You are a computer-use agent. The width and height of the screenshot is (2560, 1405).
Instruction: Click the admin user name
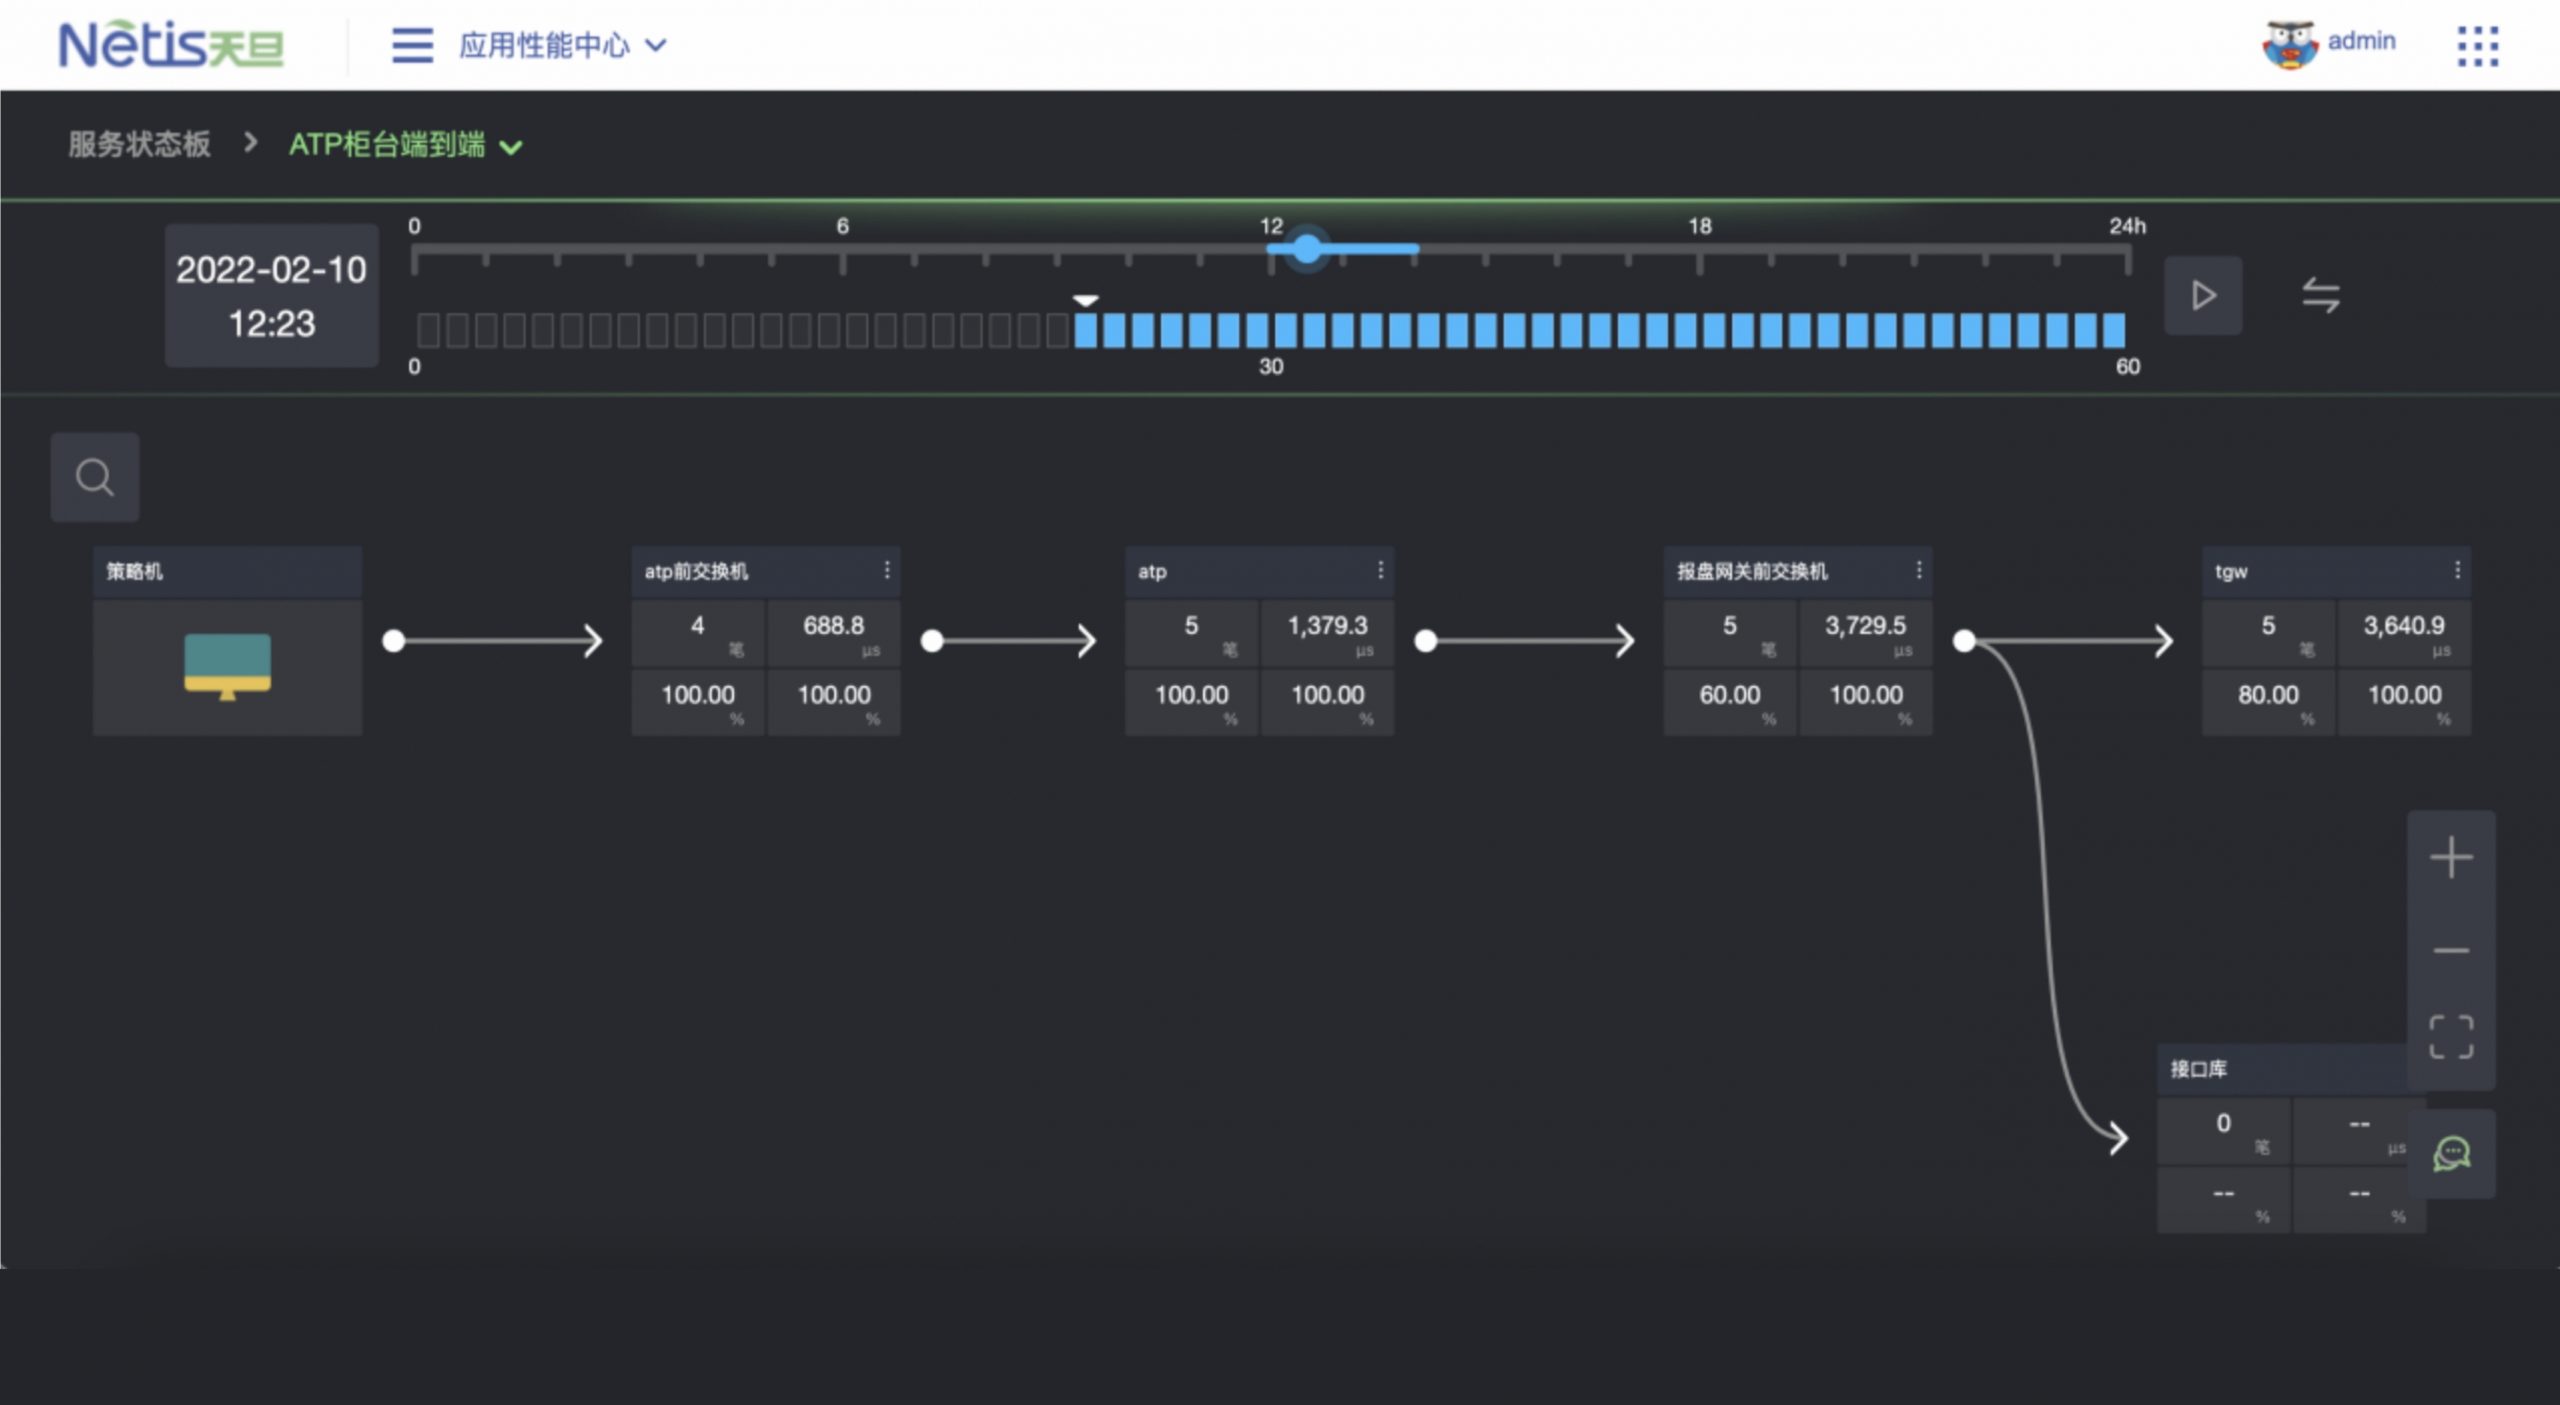(x=2361, y=42)
